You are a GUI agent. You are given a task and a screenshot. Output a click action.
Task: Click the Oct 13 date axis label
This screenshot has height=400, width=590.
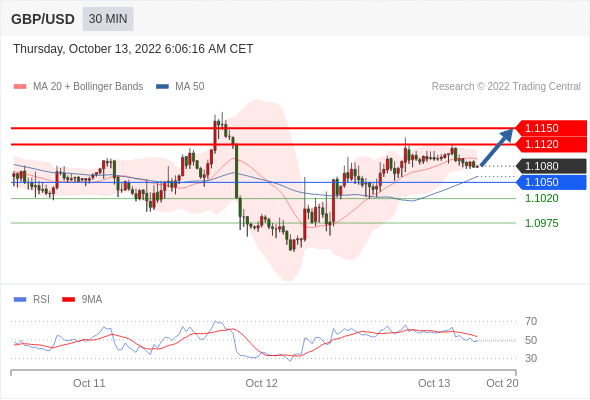pos(434,383)
